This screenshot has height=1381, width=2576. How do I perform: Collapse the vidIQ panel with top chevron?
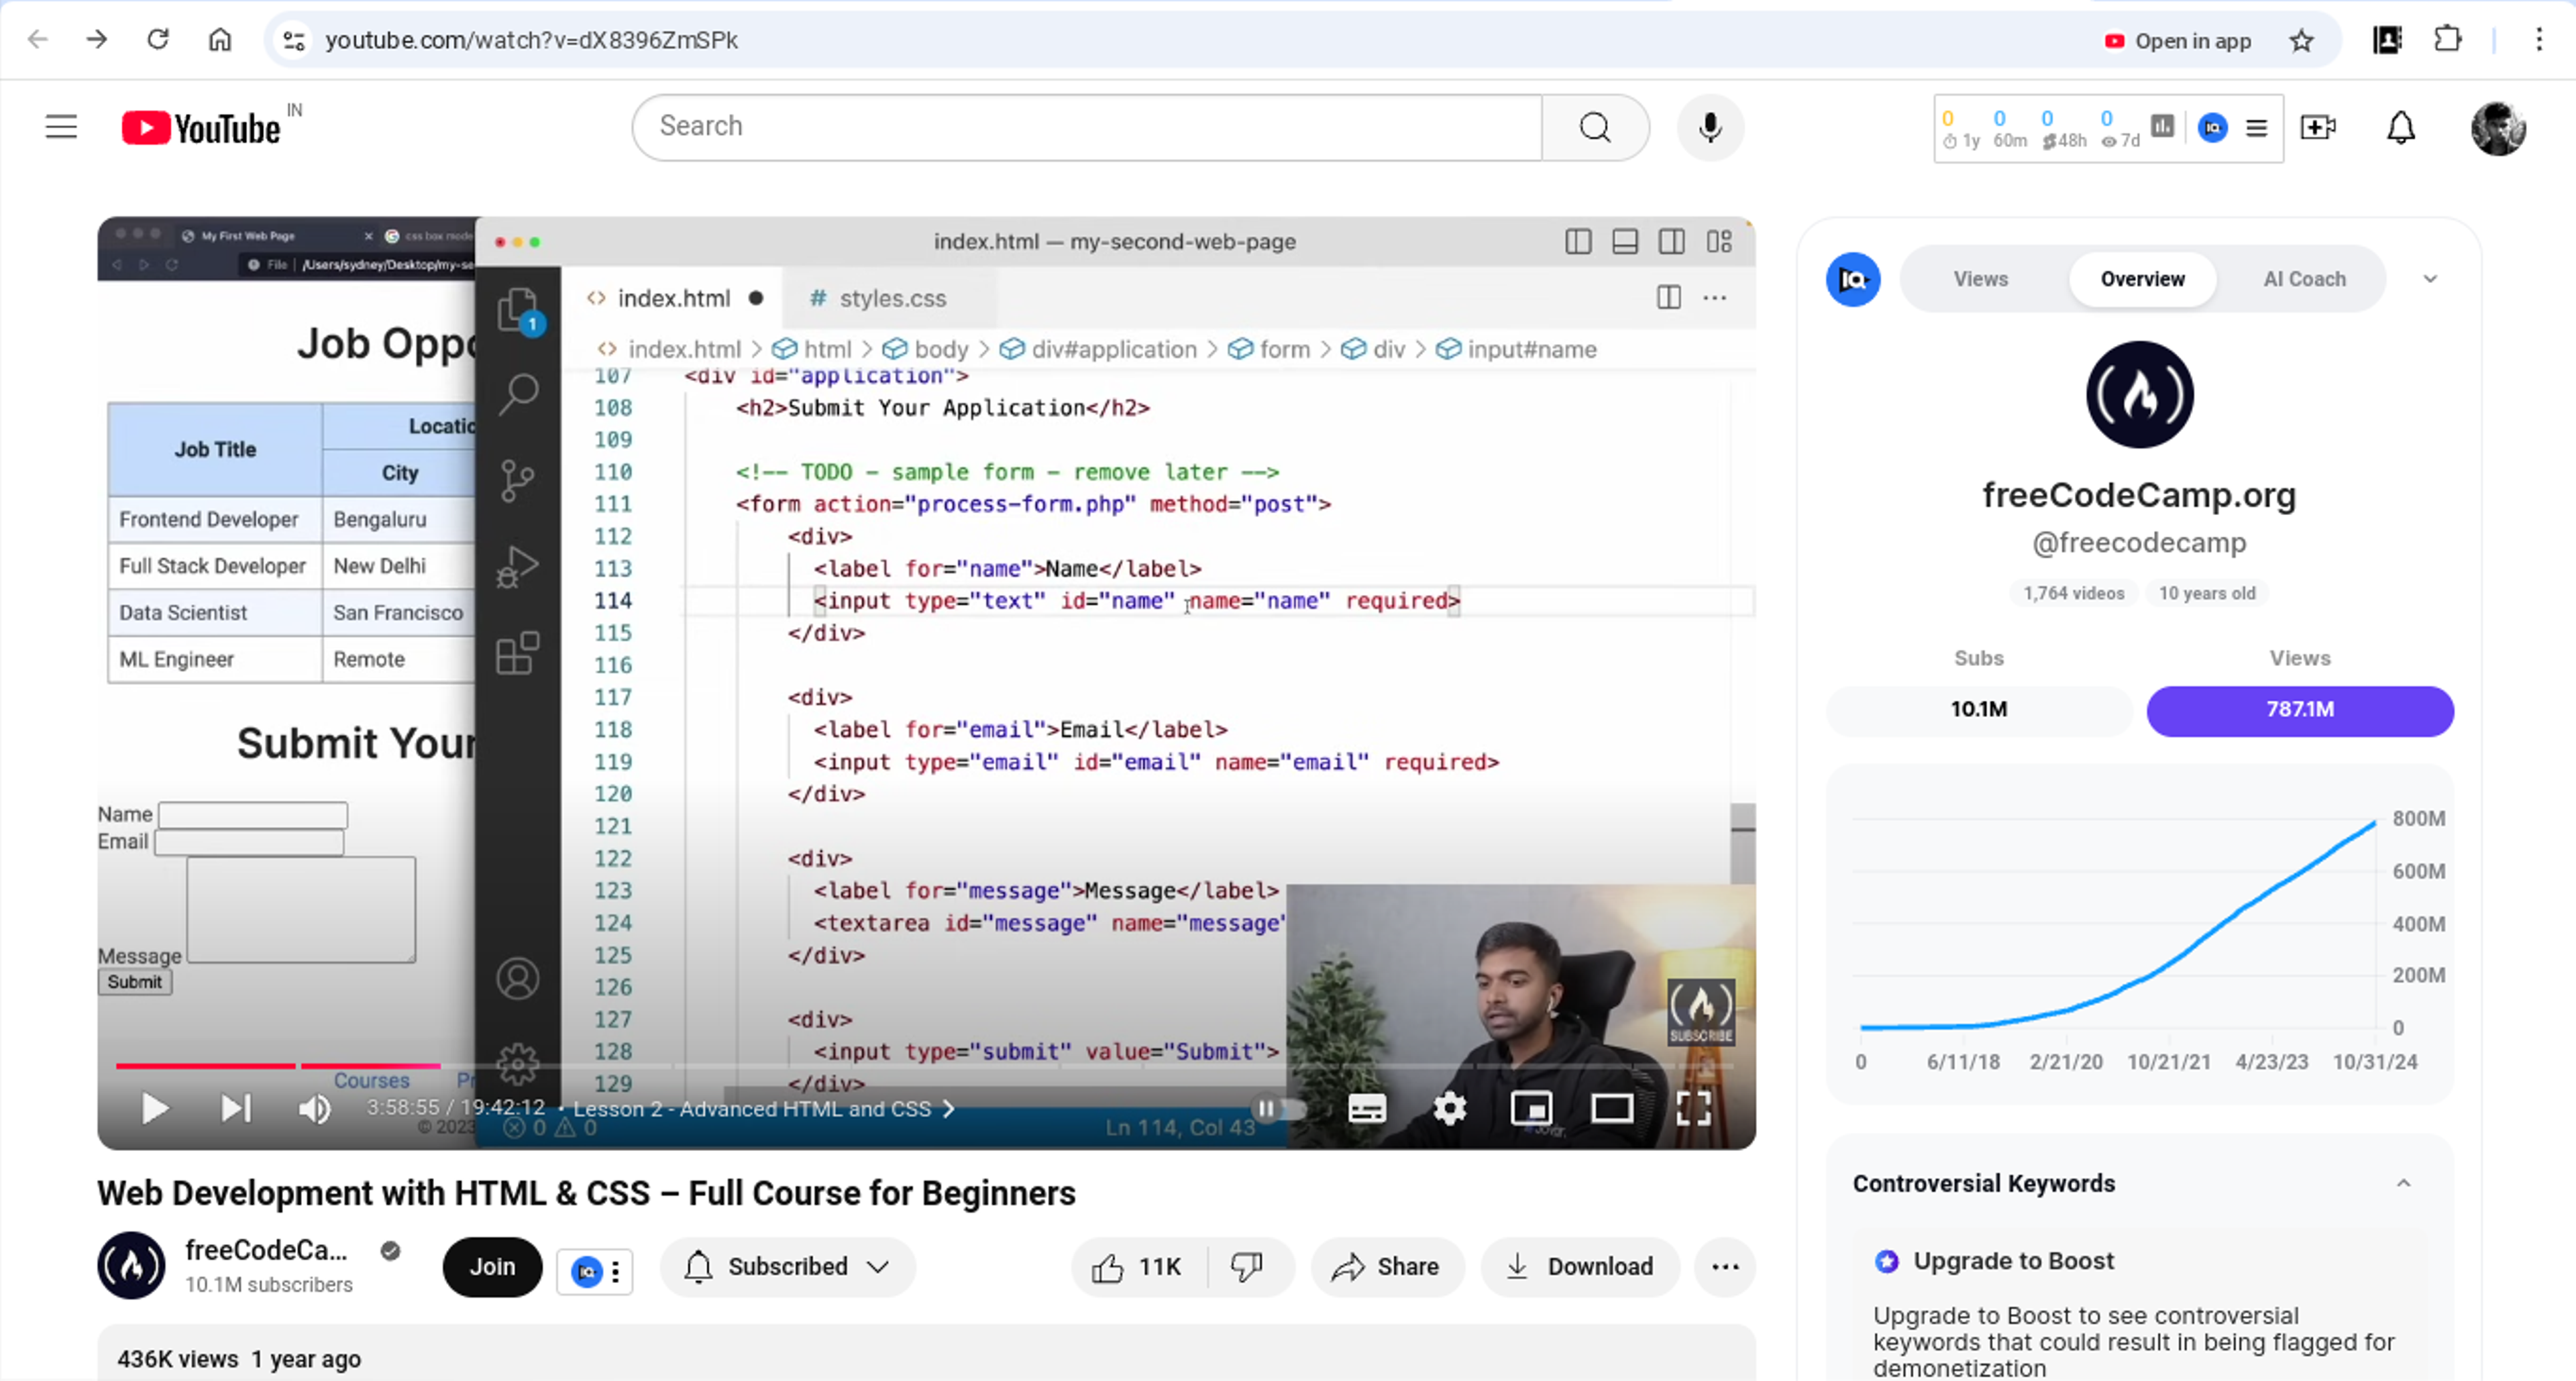(x=2430, y=279)
